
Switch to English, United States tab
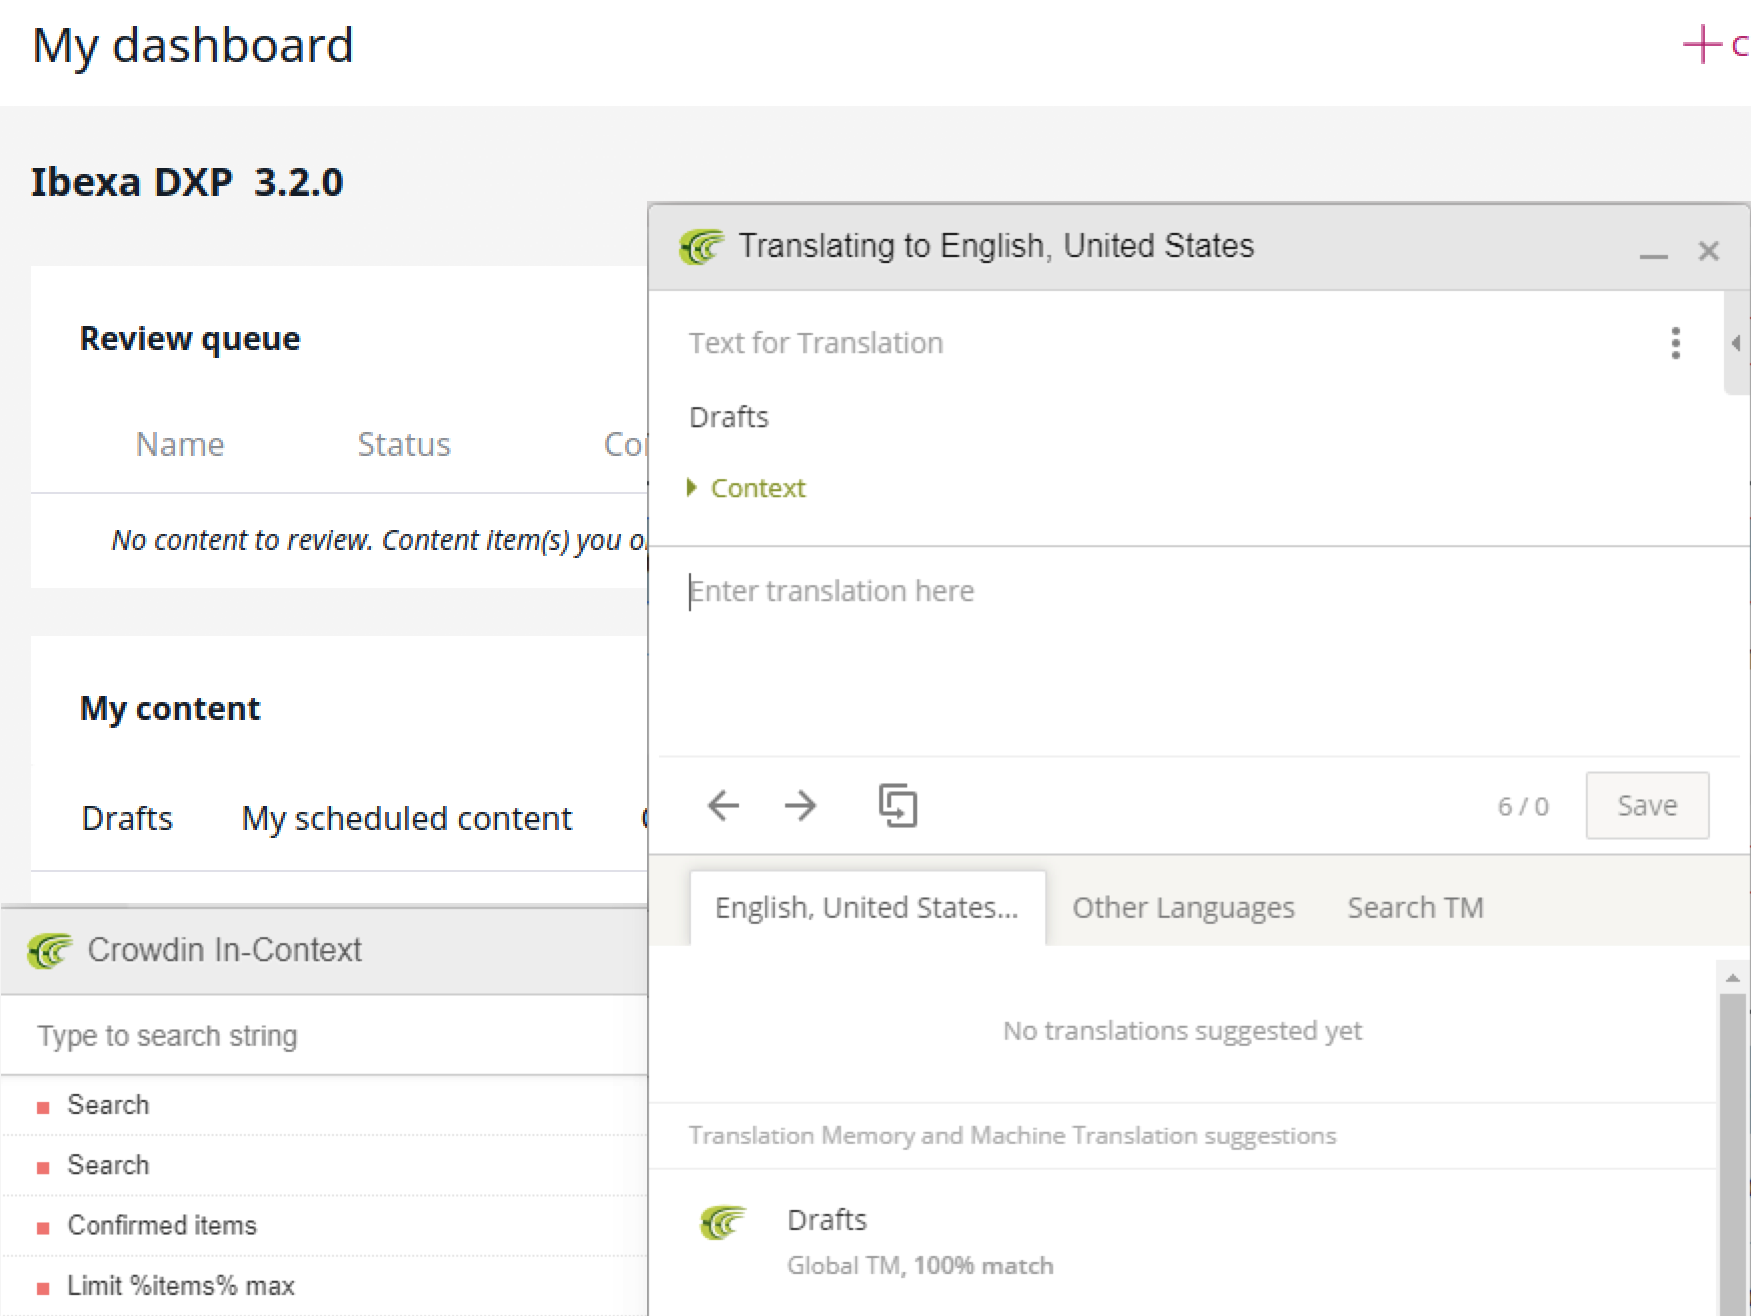867,907
